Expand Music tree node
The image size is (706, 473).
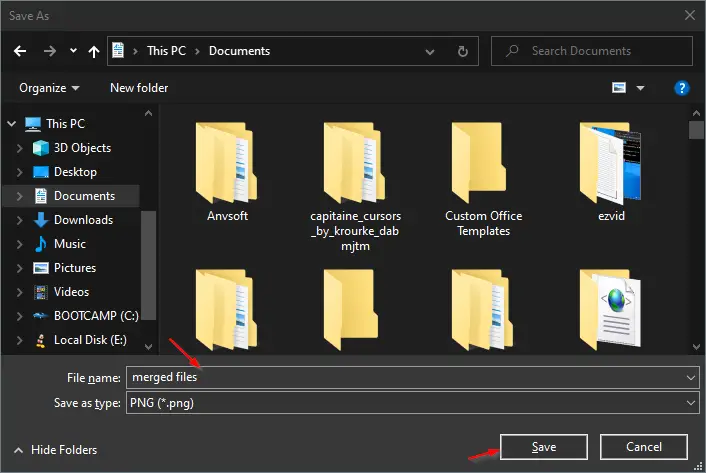coord(19,244)
